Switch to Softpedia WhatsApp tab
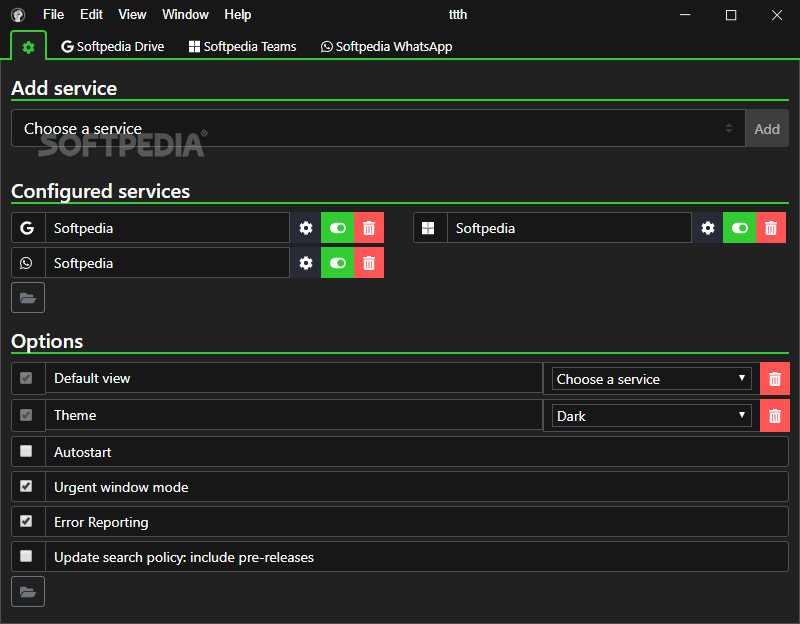 point(386,46)
